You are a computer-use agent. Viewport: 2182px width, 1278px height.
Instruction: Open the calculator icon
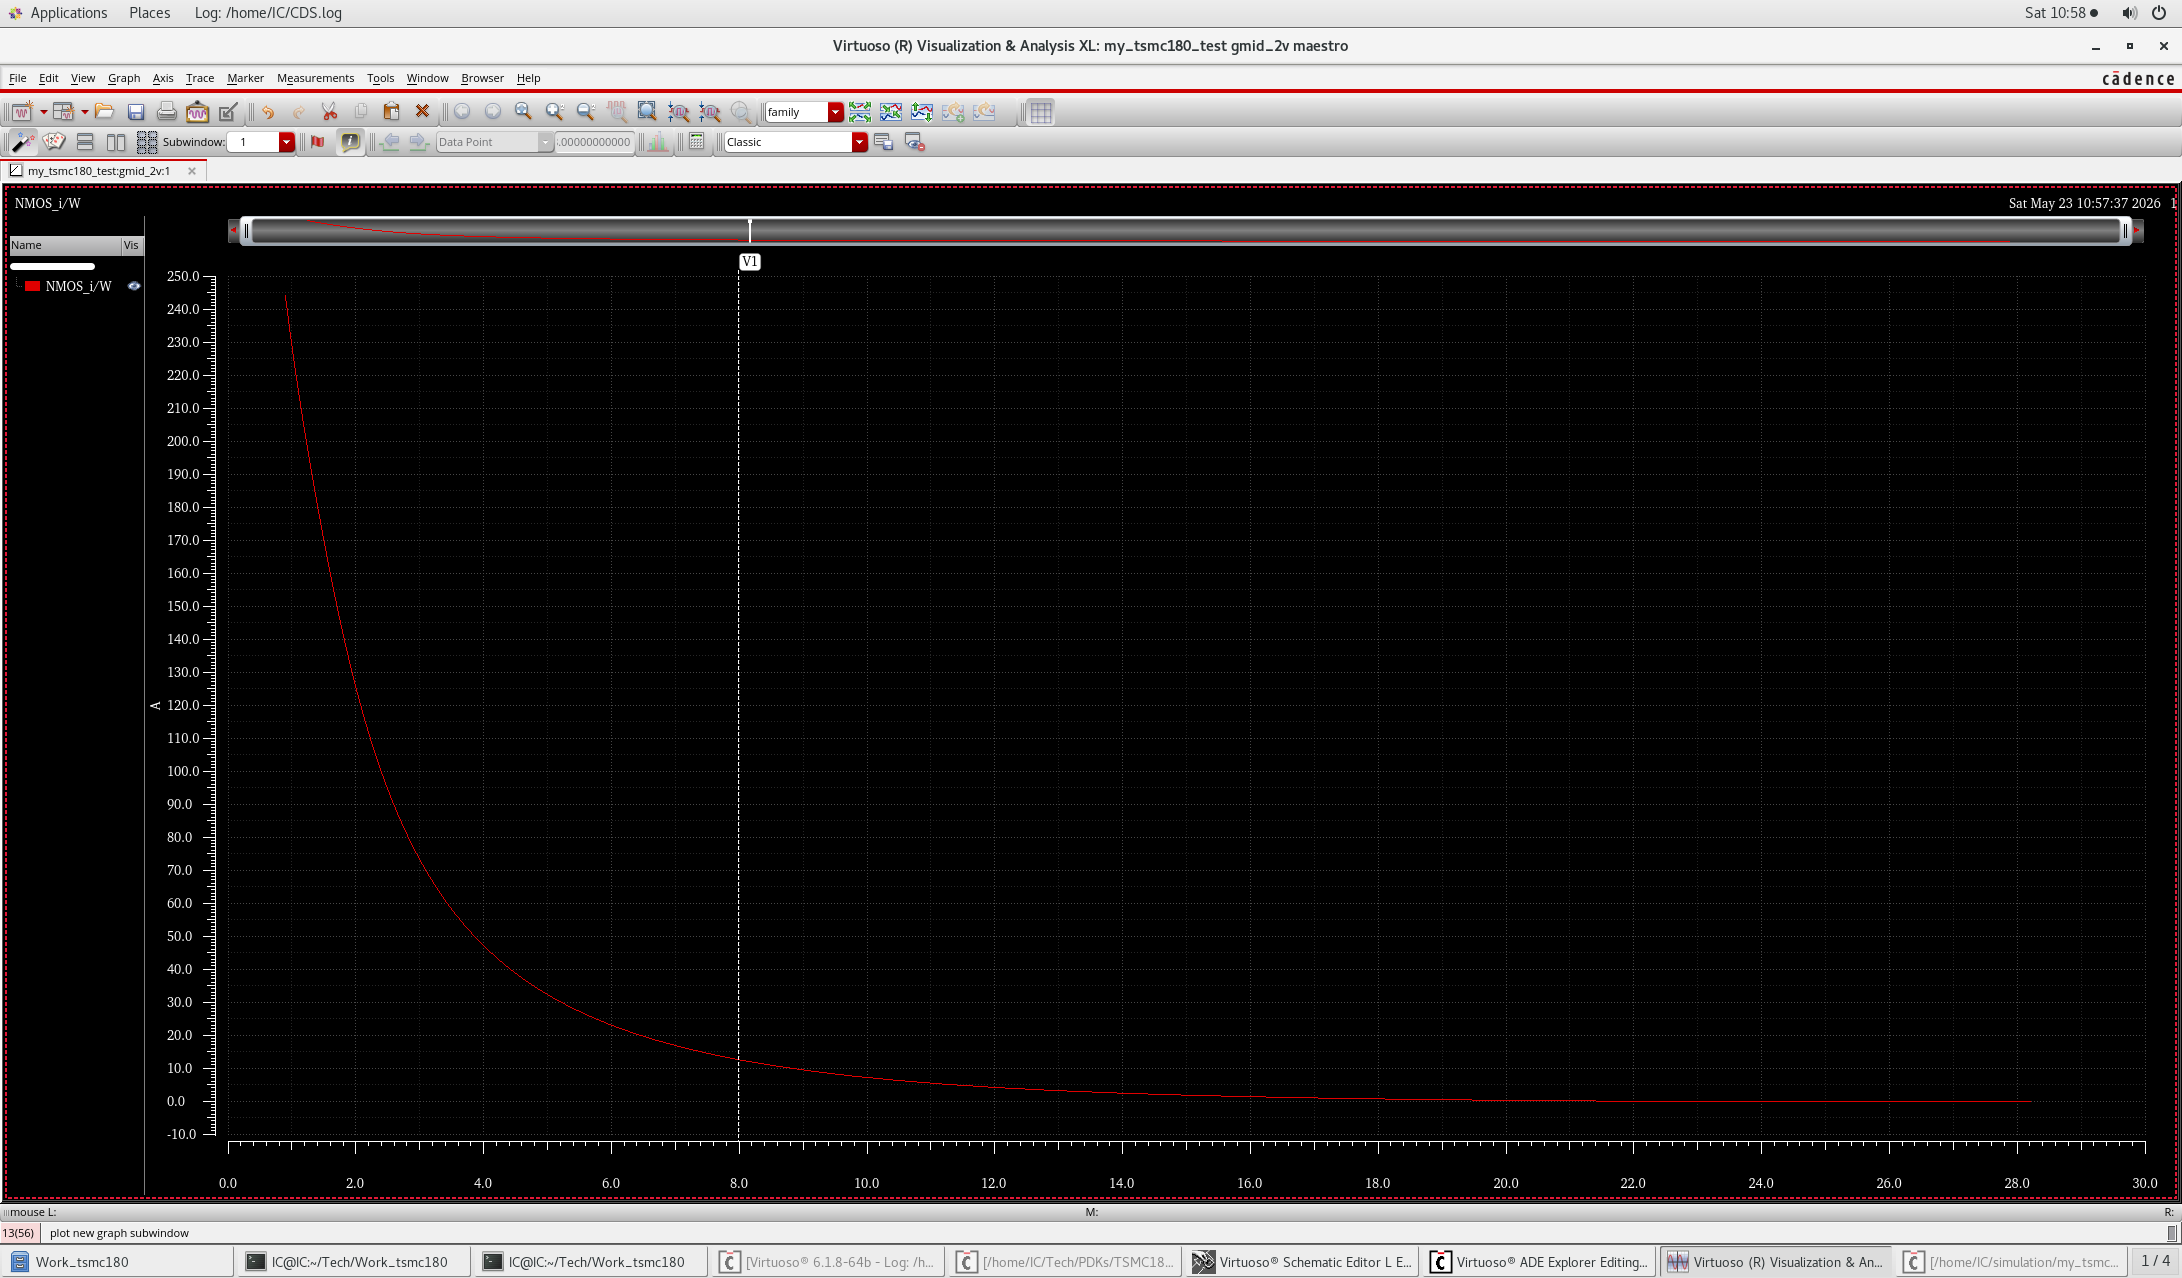pos(697,142)
